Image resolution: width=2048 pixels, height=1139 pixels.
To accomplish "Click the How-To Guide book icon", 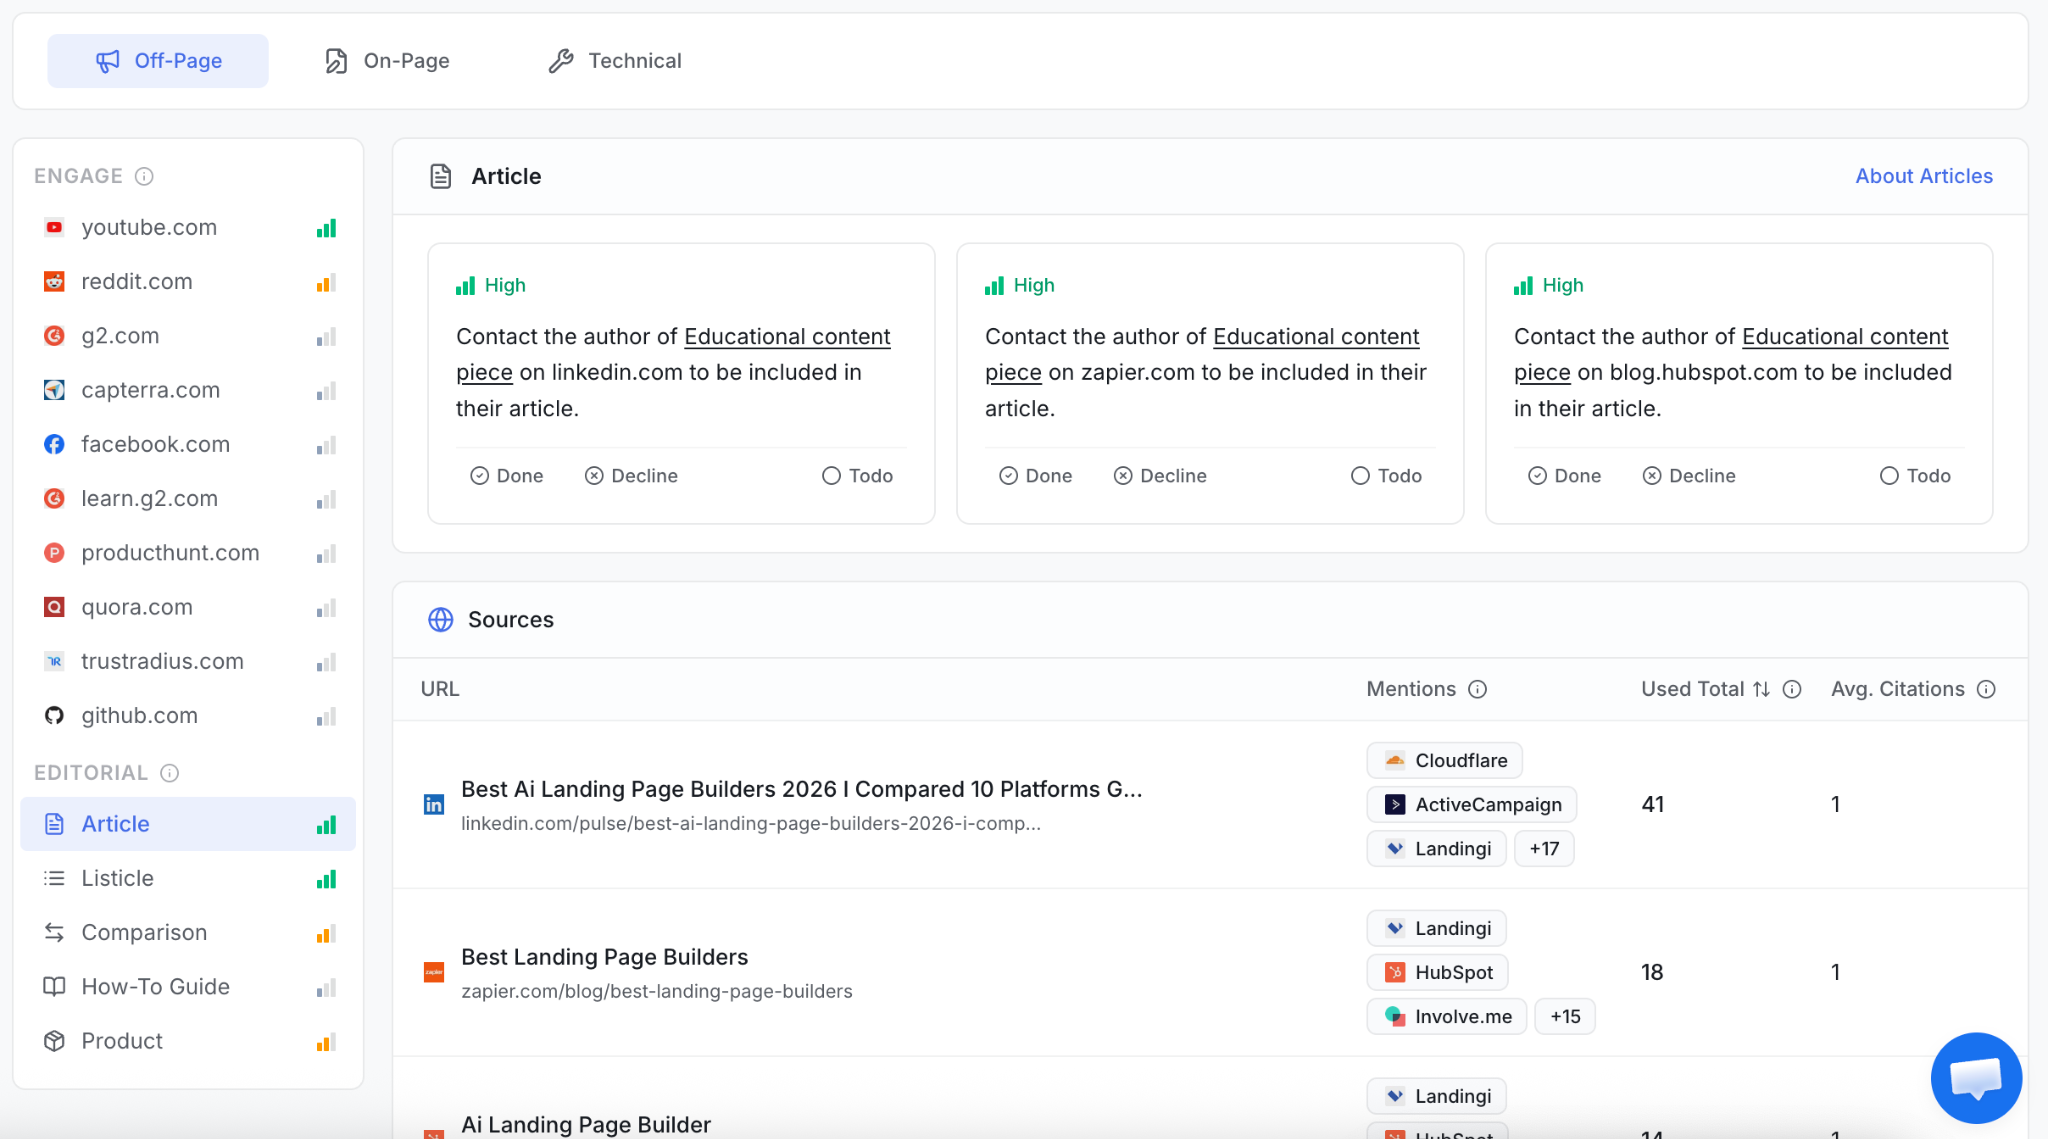I will pyautogui.click(x=54, y=987).
